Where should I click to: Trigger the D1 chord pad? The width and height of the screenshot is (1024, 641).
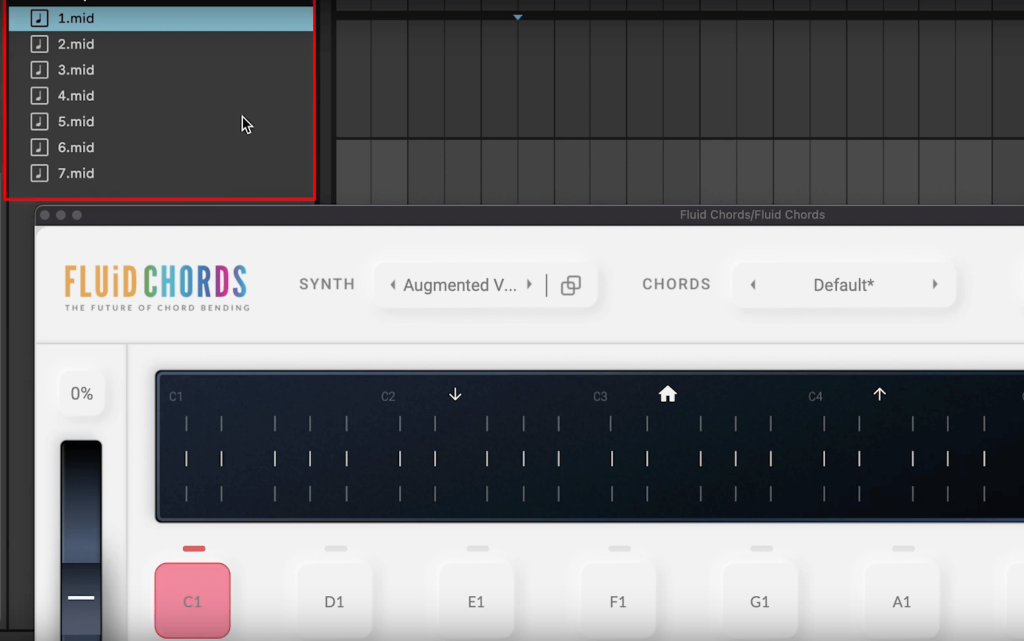pos(334,601)
